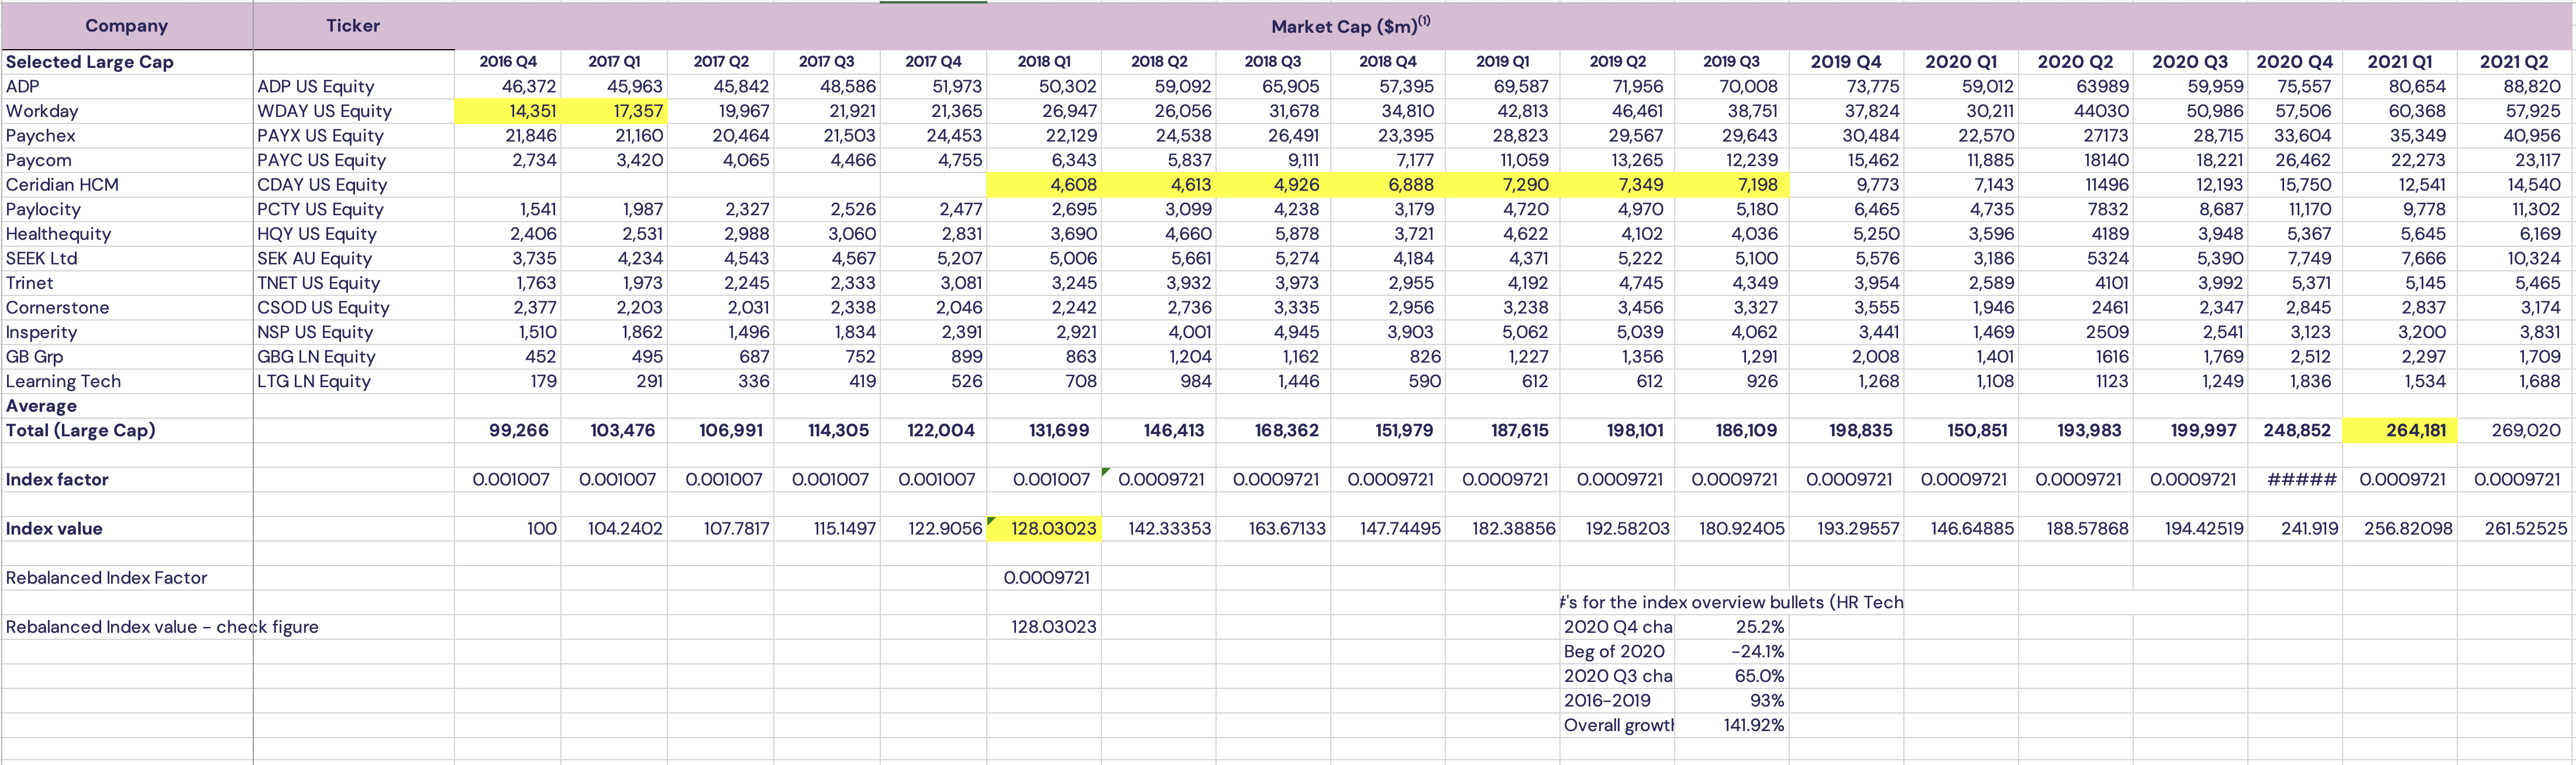Click the 2018 Q1 column header

1044,62
